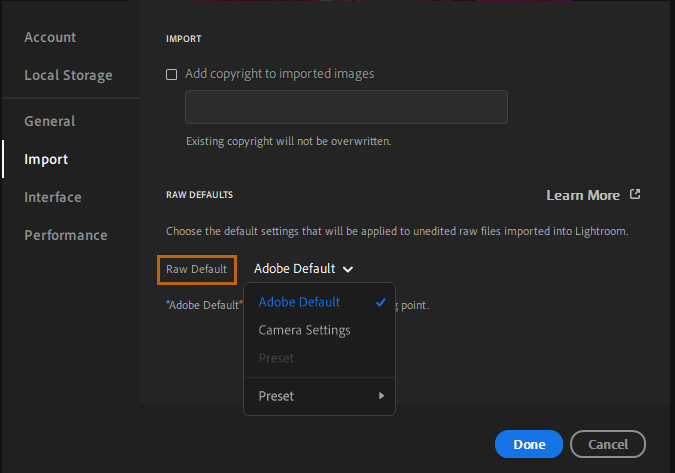Click the external link icon beside Learn More

(x=634, y=195)
